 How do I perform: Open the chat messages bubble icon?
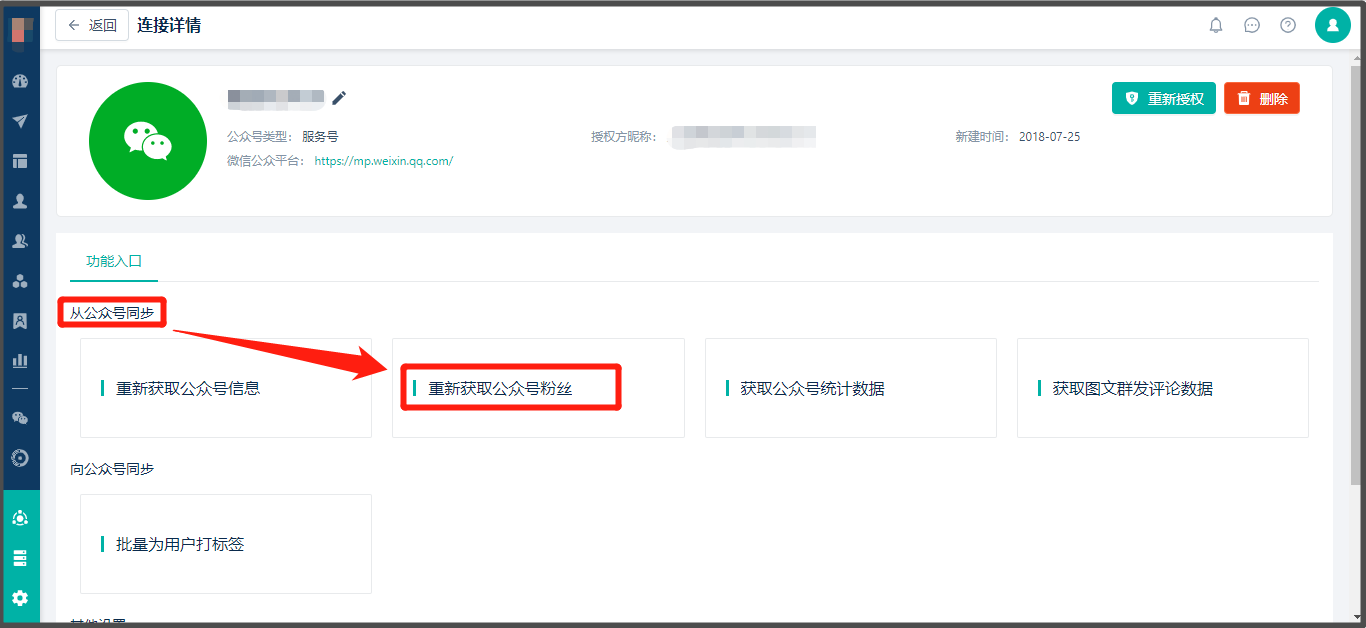(1252, 25)
